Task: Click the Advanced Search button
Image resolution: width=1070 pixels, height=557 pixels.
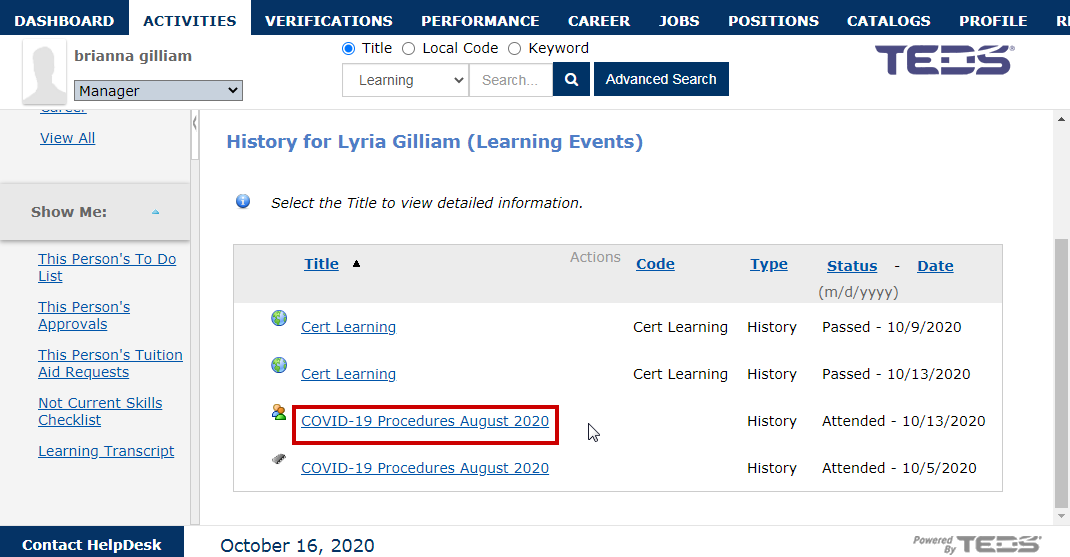Action: (x=661, y=79)
